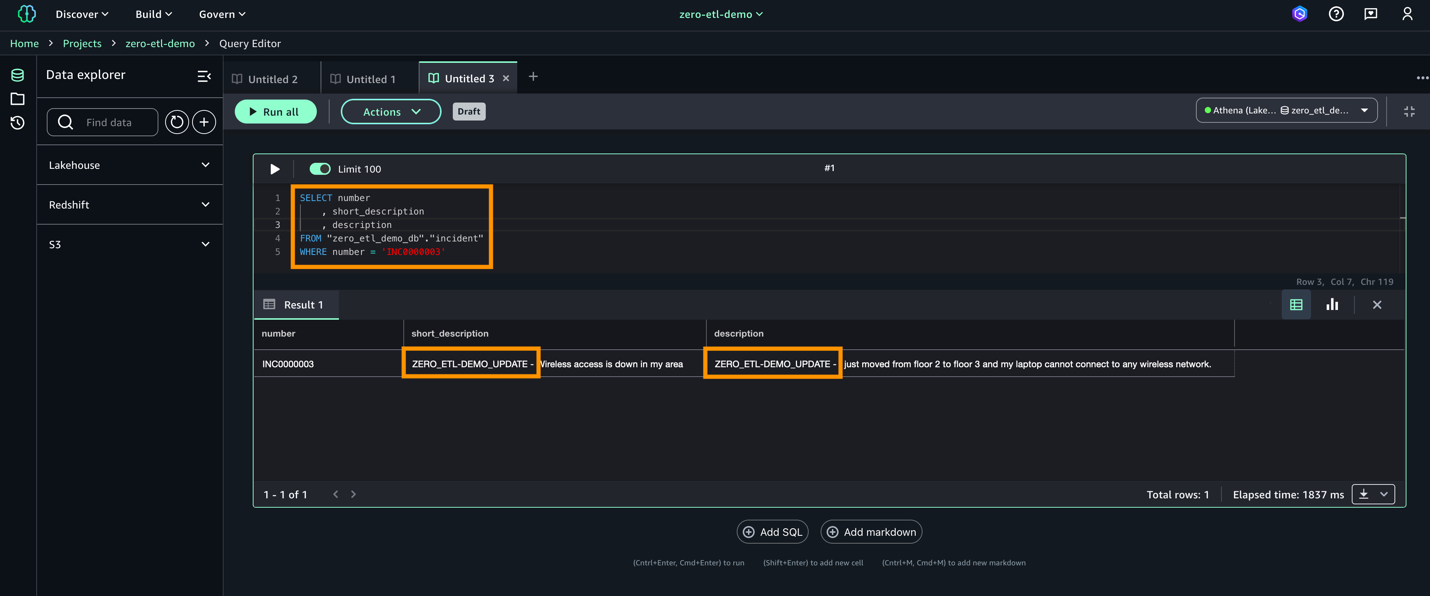Click the short_description column header

tap(555, 333)
